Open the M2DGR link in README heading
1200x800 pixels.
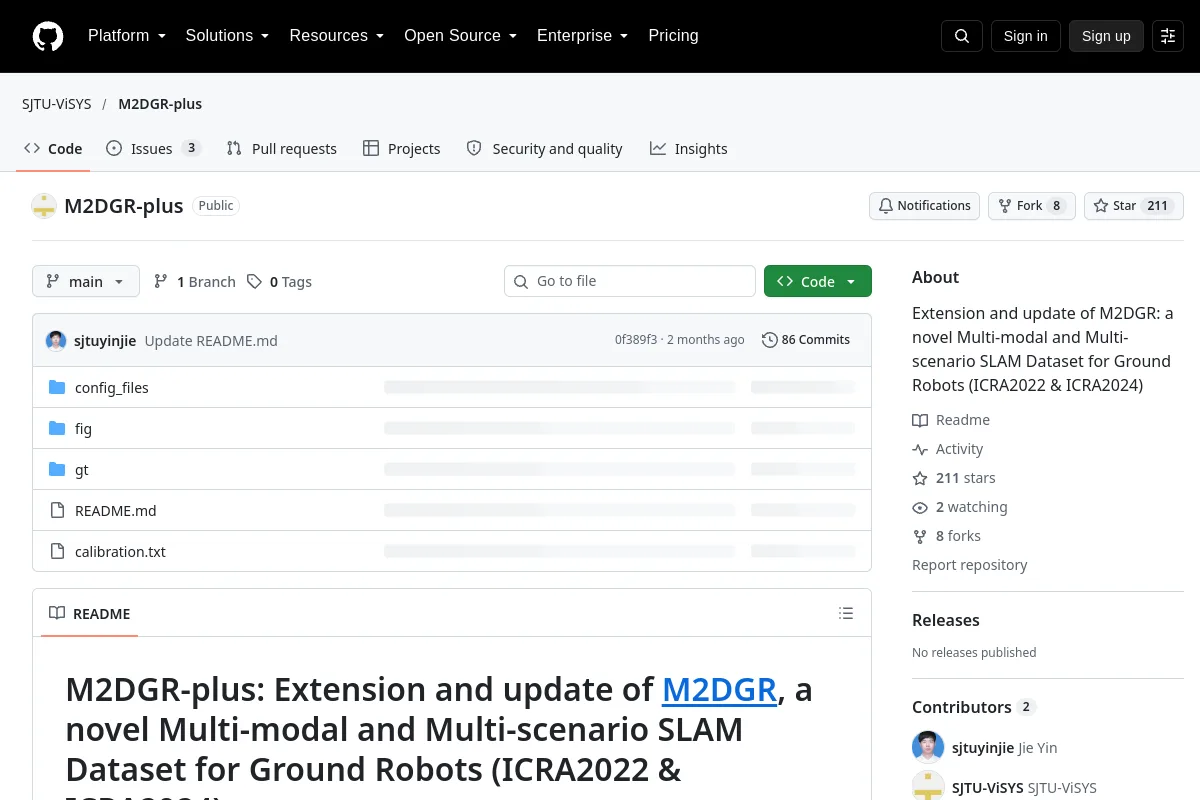click(720, 690)
